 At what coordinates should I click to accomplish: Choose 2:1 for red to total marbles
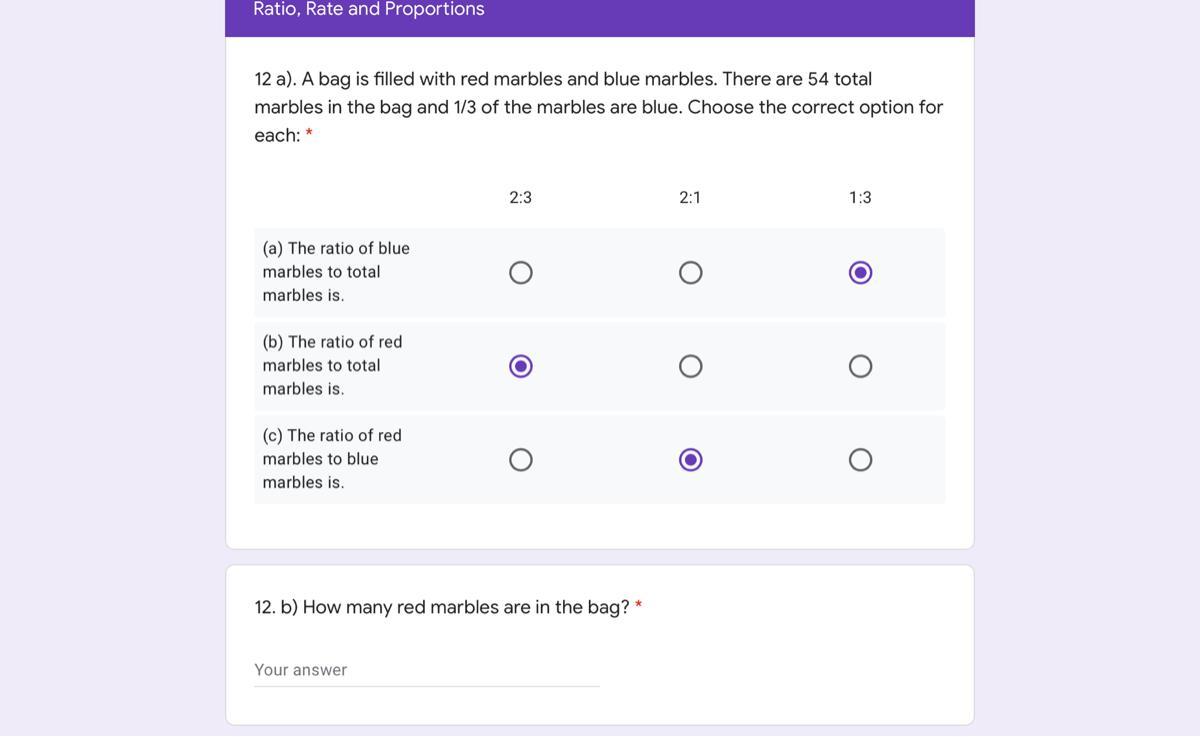pos(690,366)
